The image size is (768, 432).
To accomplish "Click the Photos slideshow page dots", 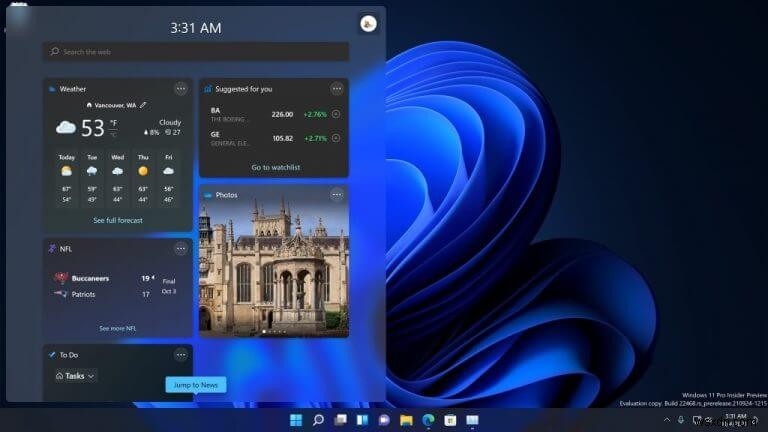I will click(x=274, y=332).
